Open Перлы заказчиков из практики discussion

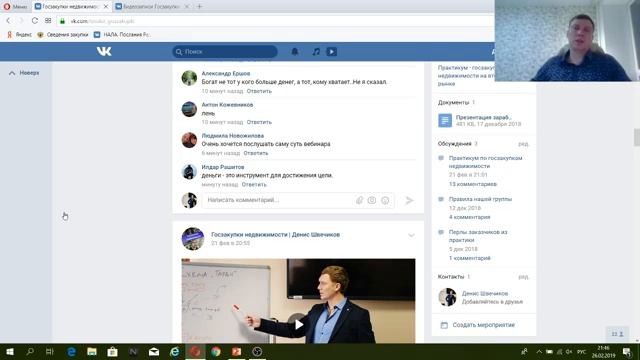[x=478, y=236]
